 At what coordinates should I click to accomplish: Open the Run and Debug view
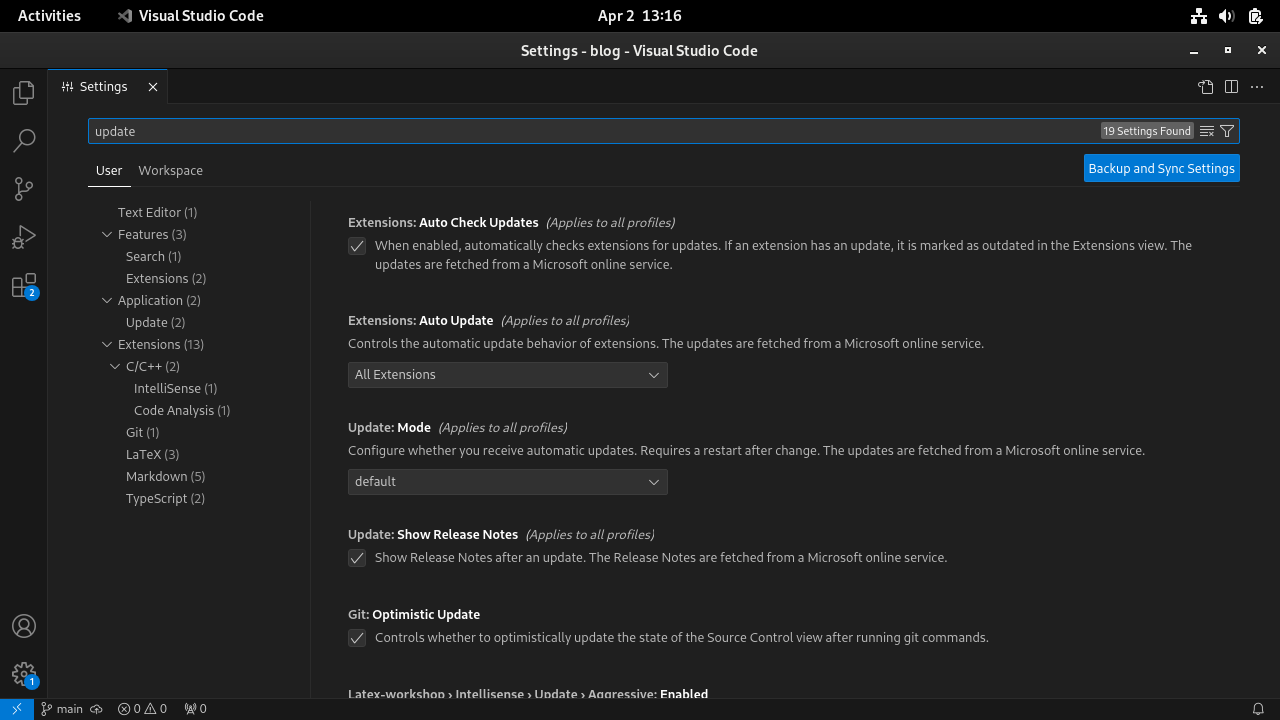point(24,237)
